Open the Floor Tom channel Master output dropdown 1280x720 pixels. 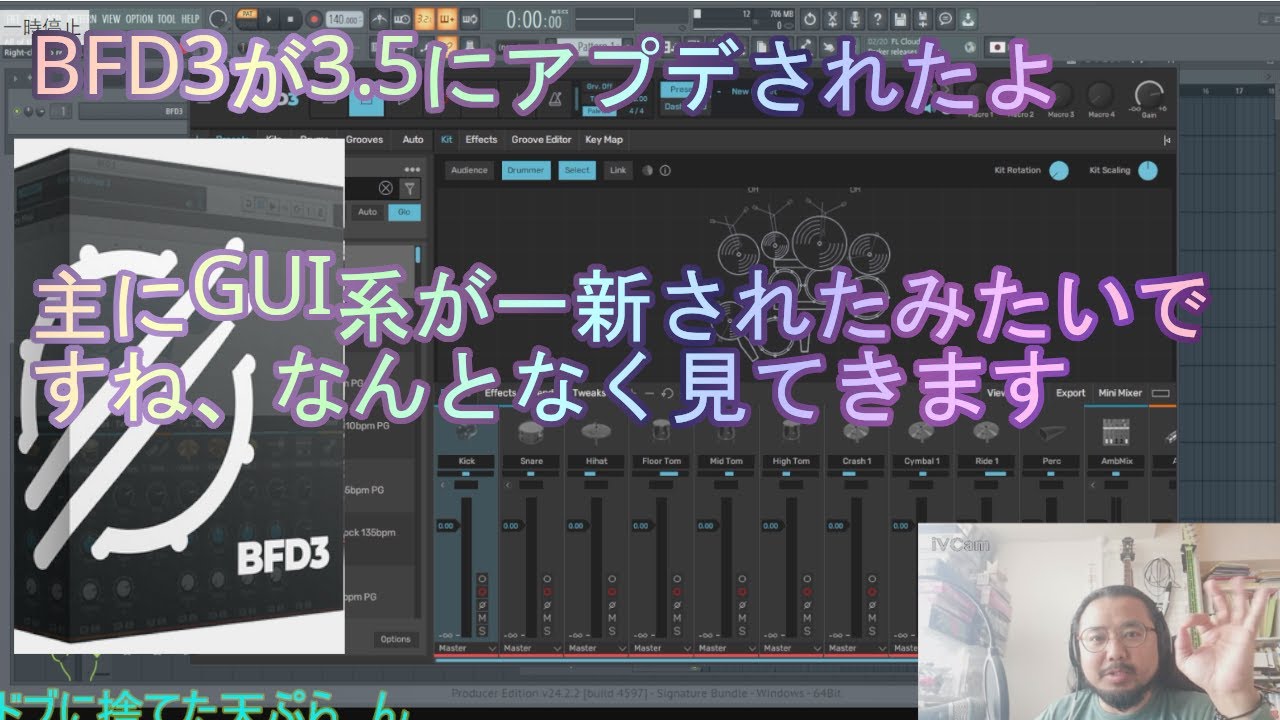pos(662,648)
